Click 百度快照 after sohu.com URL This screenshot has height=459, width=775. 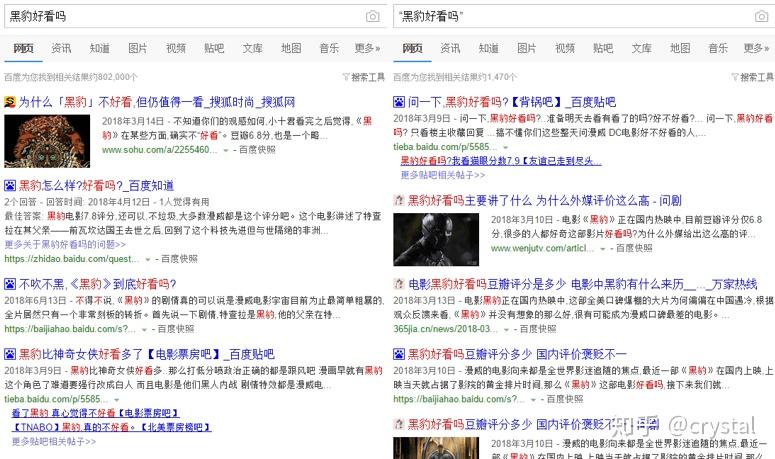[257, 150]
